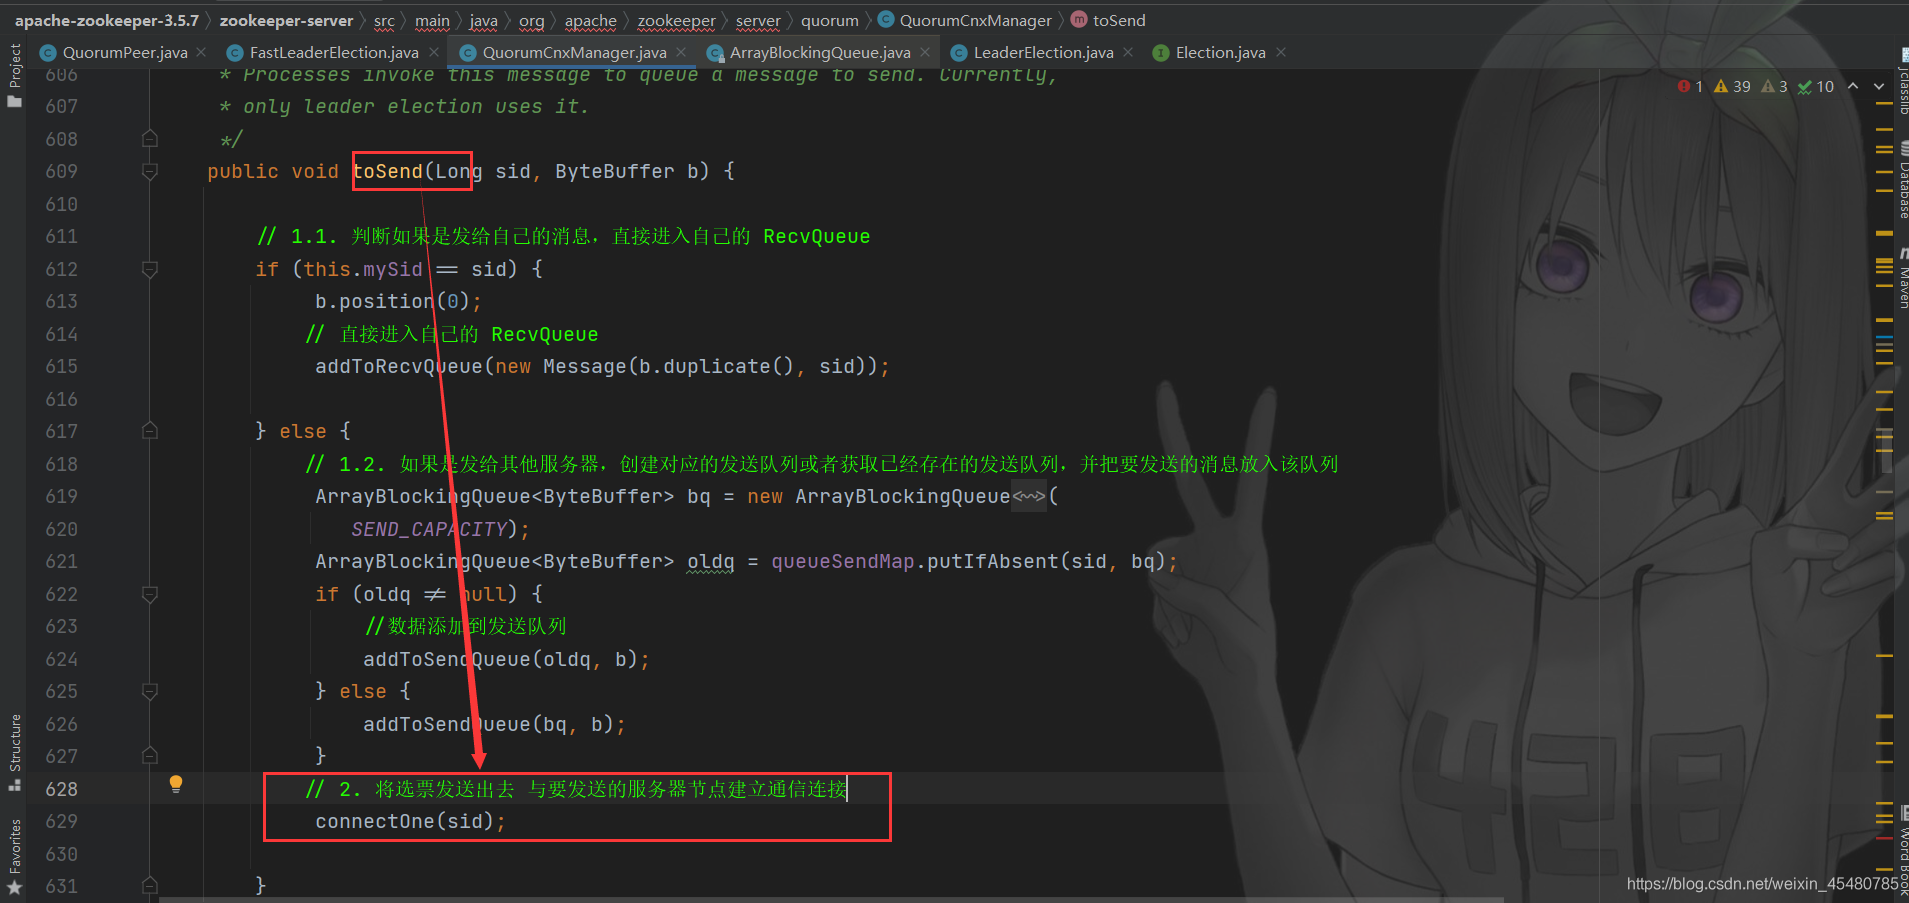This screenshot has height=903, width=1909.
Task: Click the main breadcrumb
Action: click(432, 20)
